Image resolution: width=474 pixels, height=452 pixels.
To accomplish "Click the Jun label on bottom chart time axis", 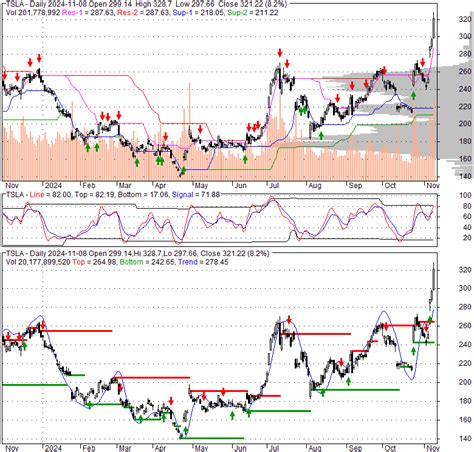I will 240,448.
